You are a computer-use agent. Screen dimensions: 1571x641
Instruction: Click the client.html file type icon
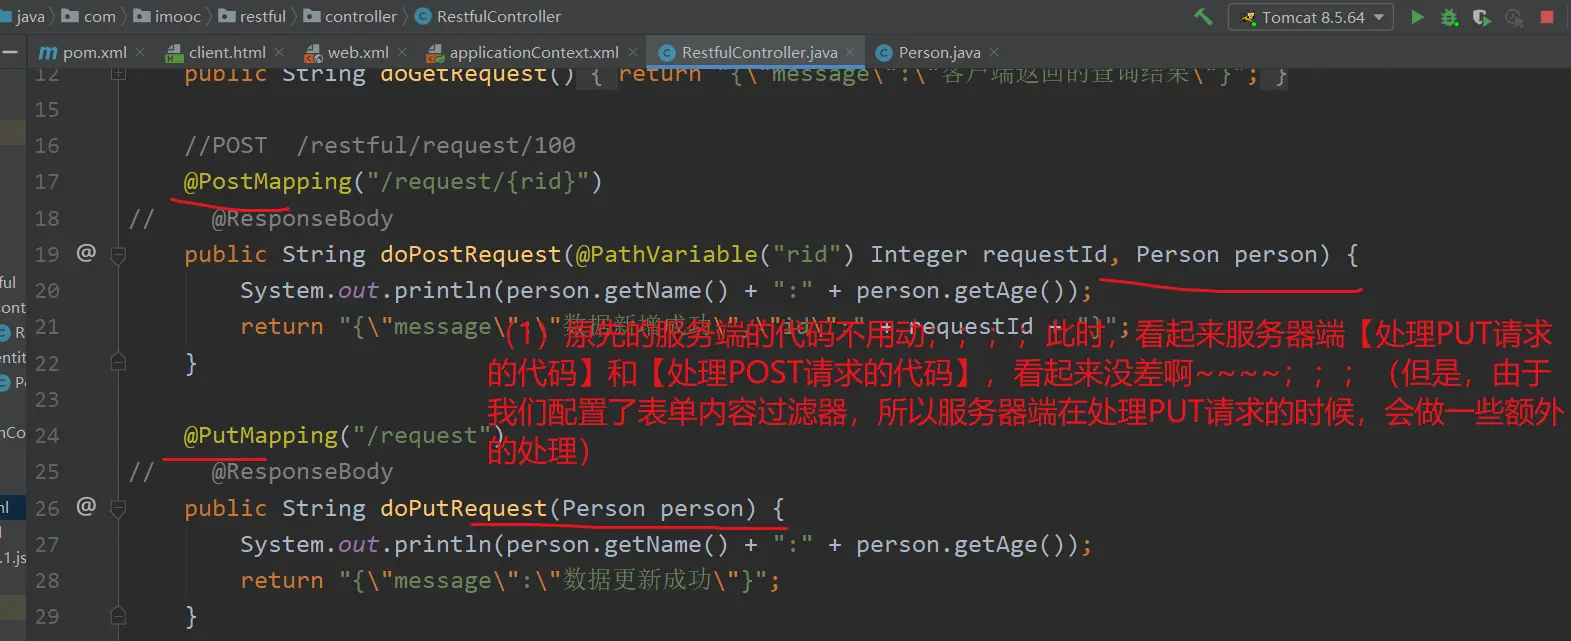click(x=175, y=52)
